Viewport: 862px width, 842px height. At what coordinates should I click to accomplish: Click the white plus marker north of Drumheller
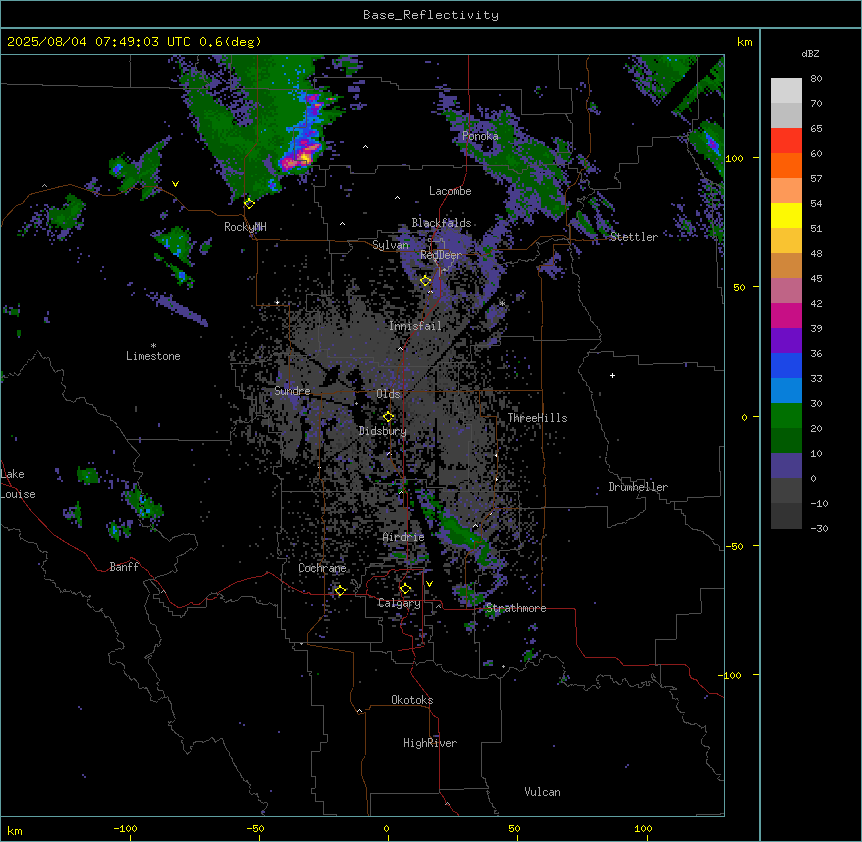pyautogui.click(x=612, y=375)
